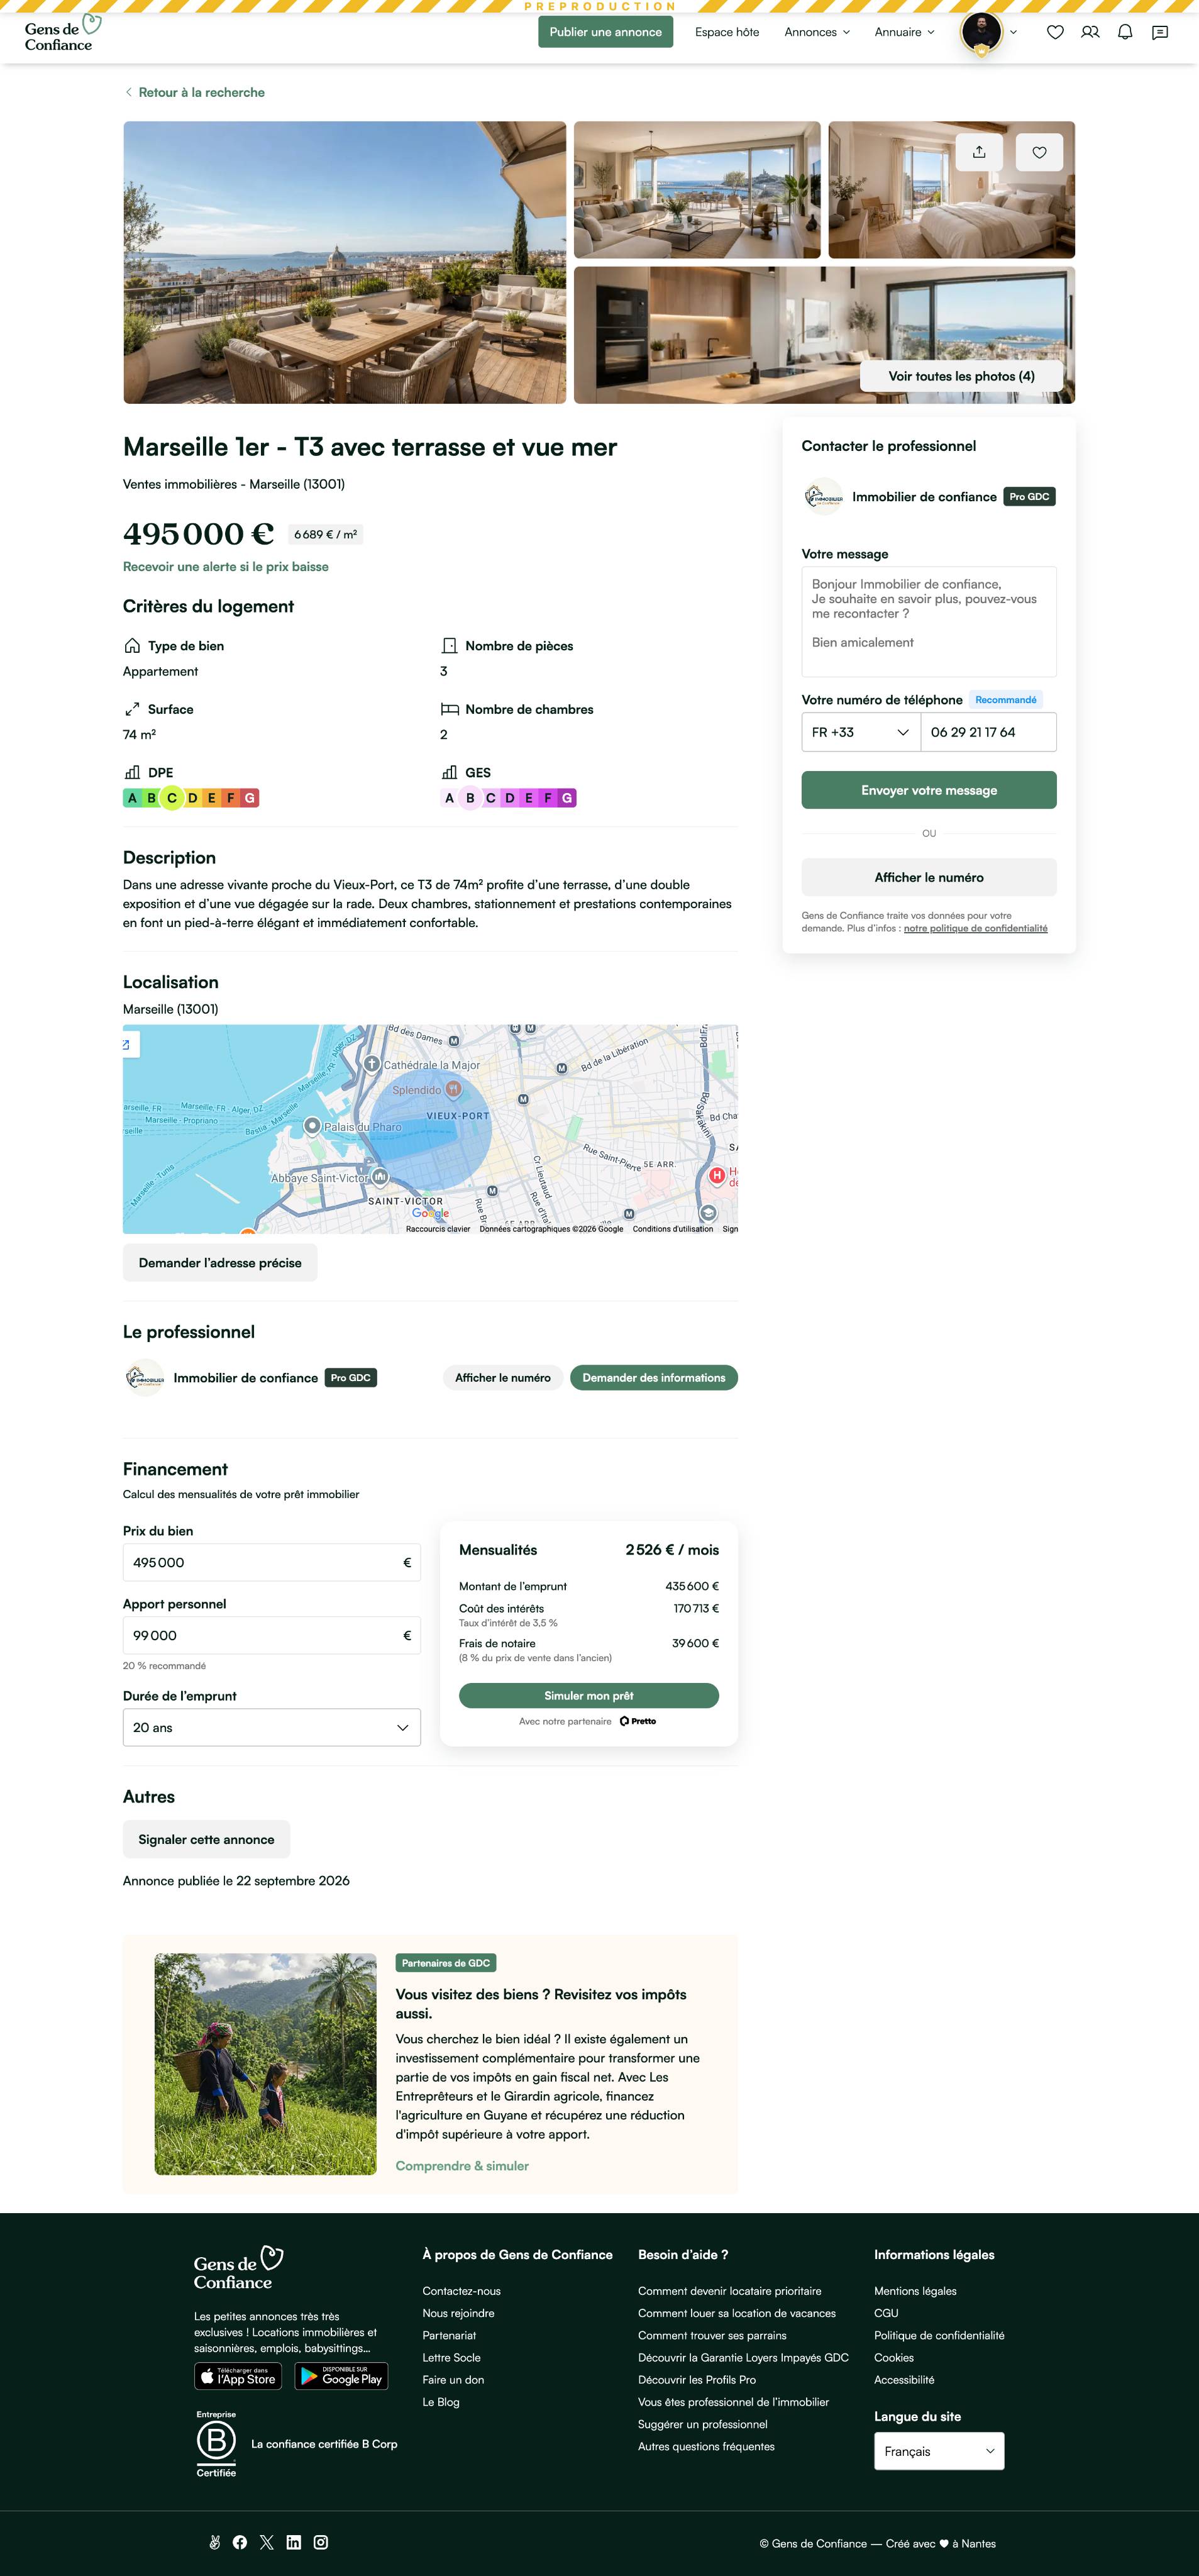Click the user profile avatar
Image resolution: width=1199 pixels, height=2576 pixels.
point(981,32)
